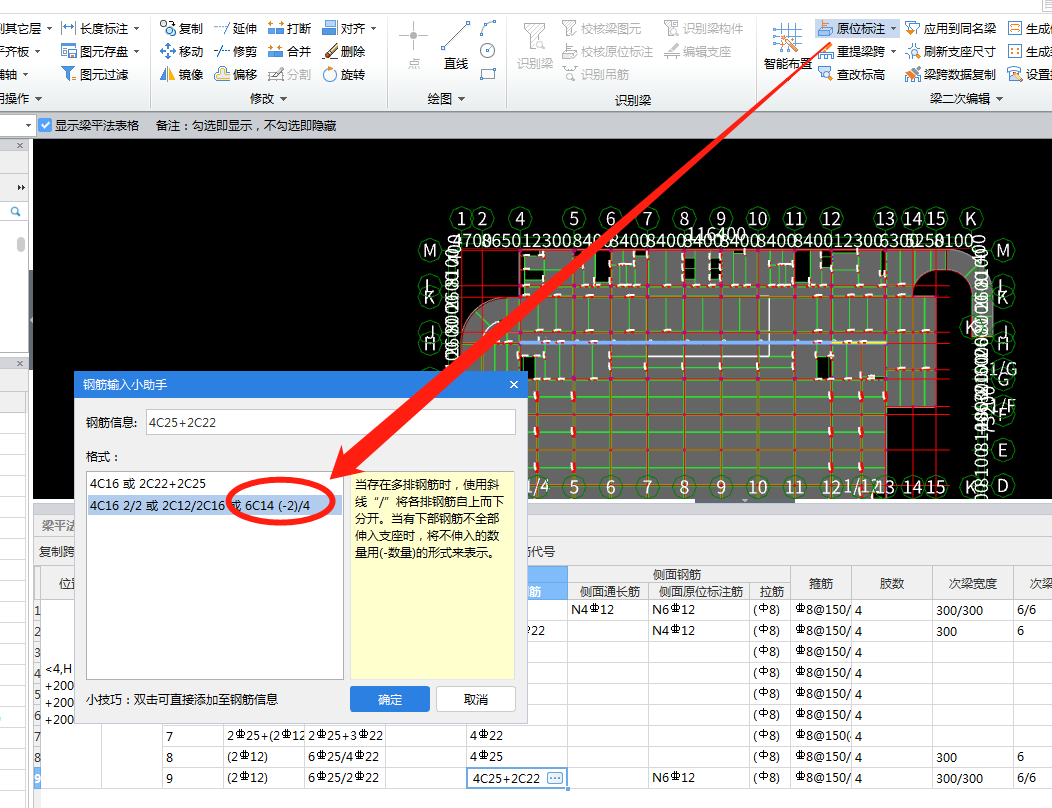Select the 删除 (delete) tool
Image resolution: width=1052 pixels, height=808 pixels.
(344, 51)
